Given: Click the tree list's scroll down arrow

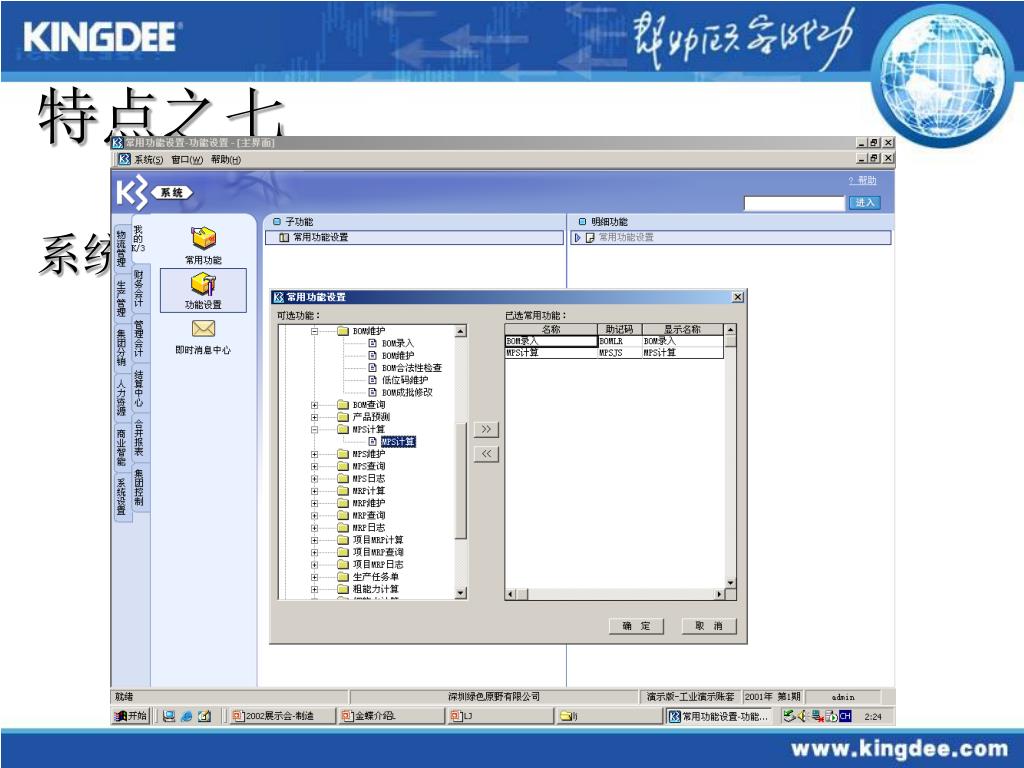Looking at the screenshot, I should [x=460, y=593].
